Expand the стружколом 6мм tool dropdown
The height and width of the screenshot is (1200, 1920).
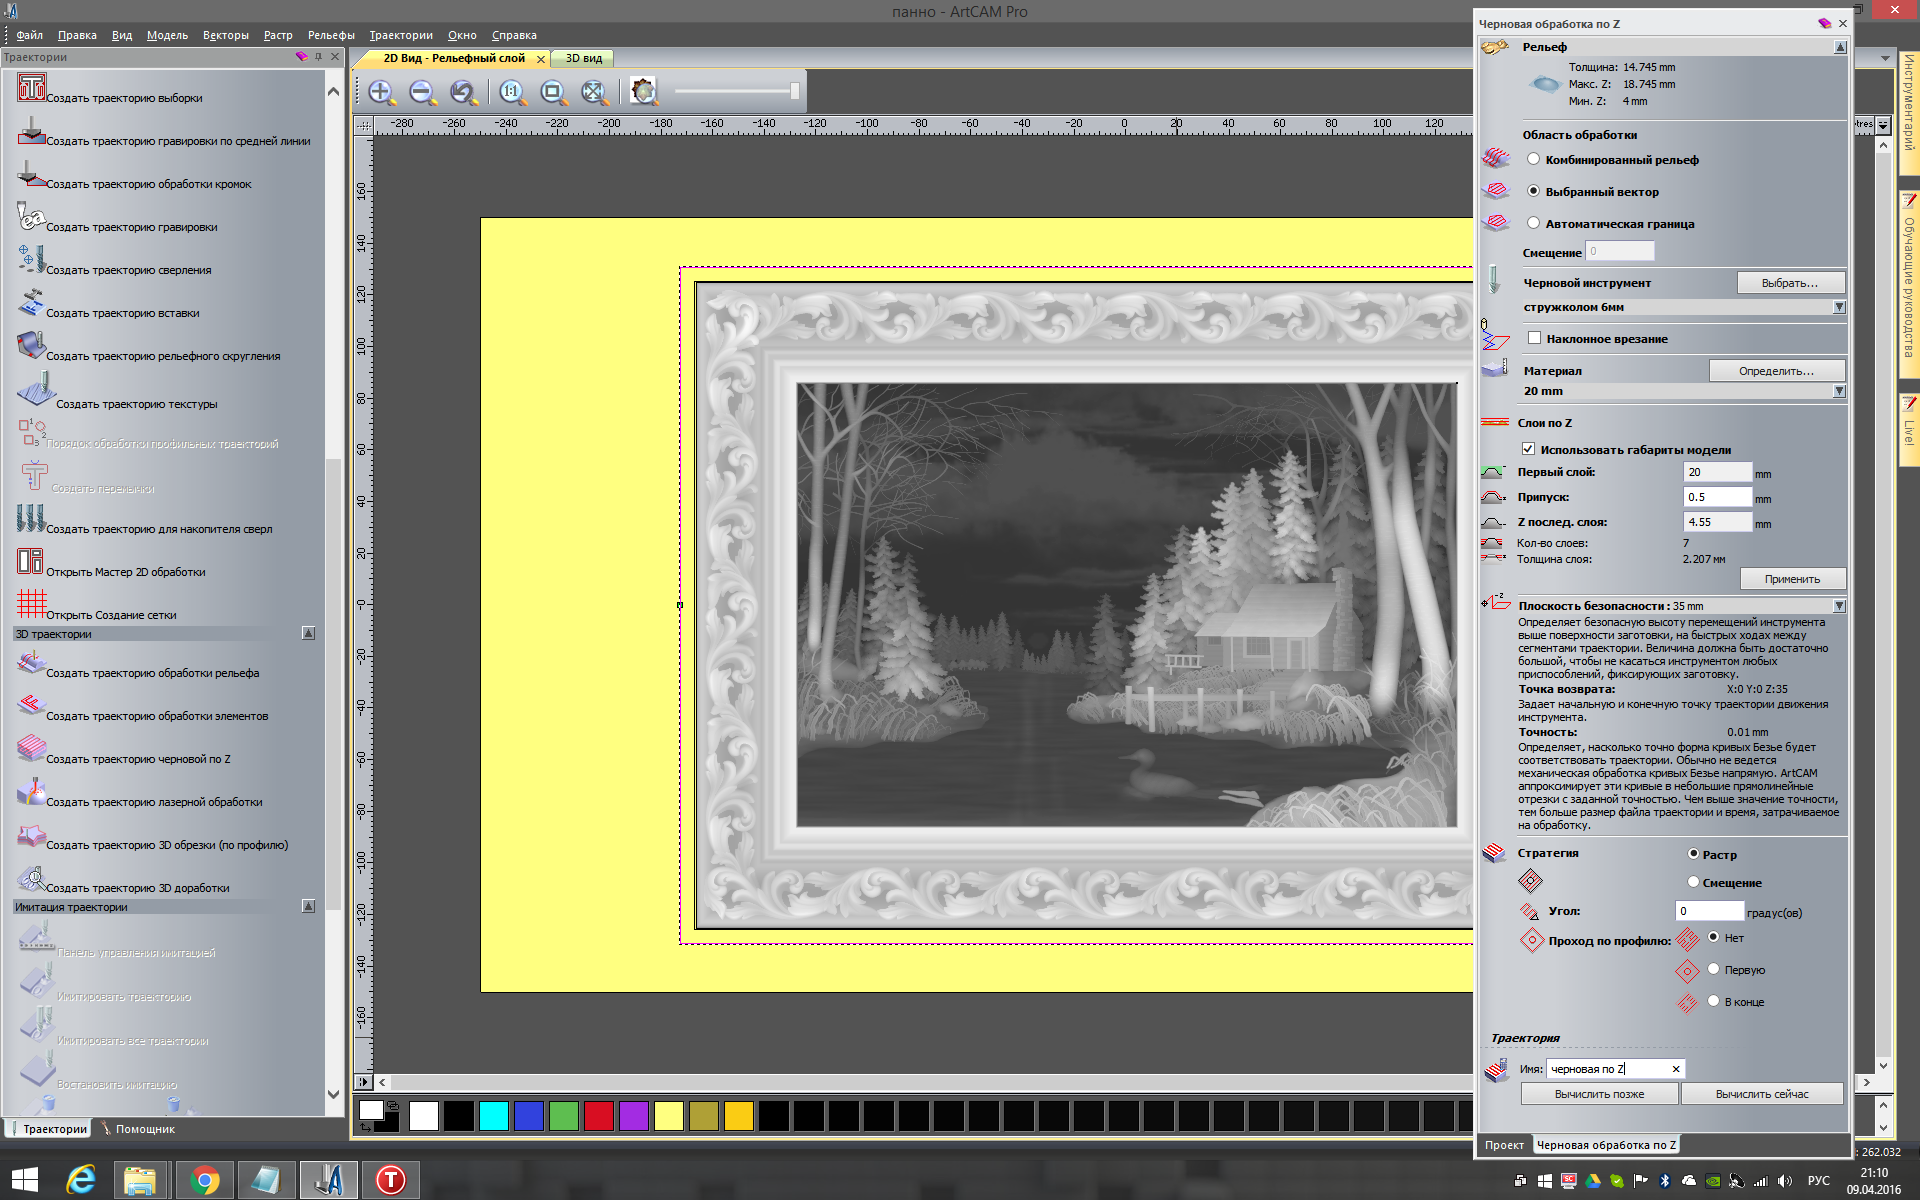pos(1838,307)
